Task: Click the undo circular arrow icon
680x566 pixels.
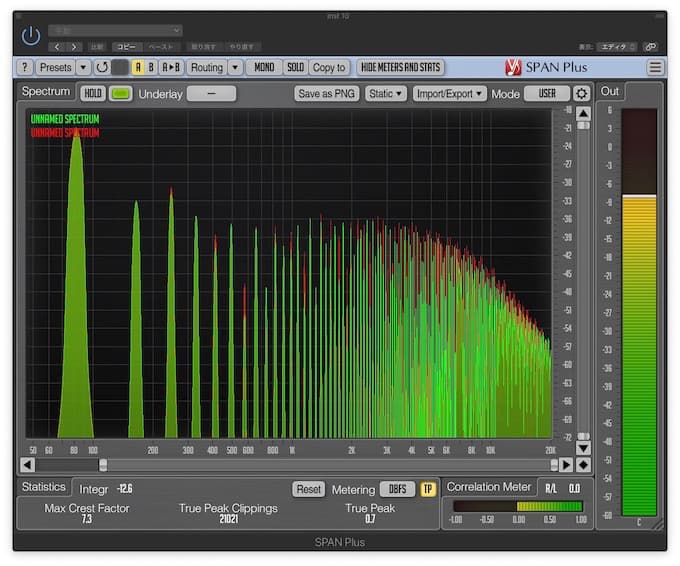Action: pos(102,67)
